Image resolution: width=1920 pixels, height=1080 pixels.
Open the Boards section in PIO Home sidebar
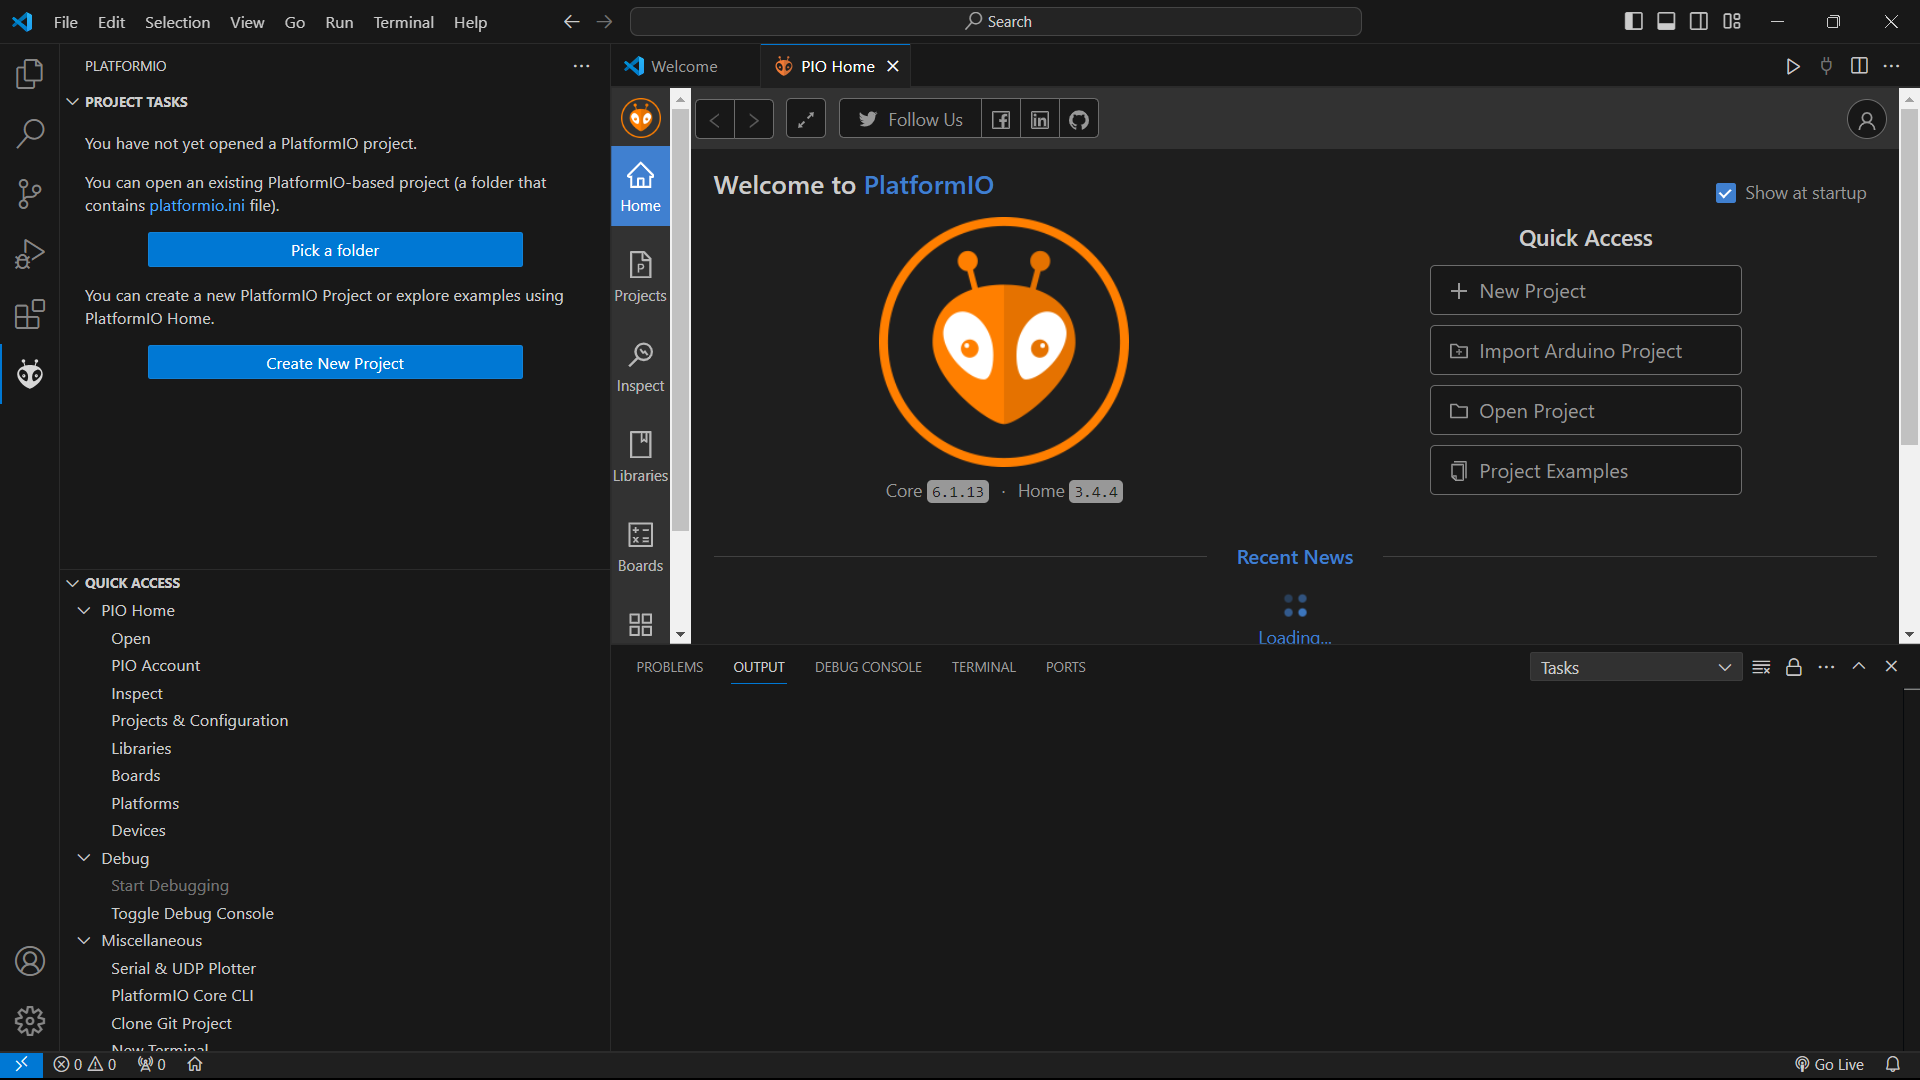tap(640, 547)
